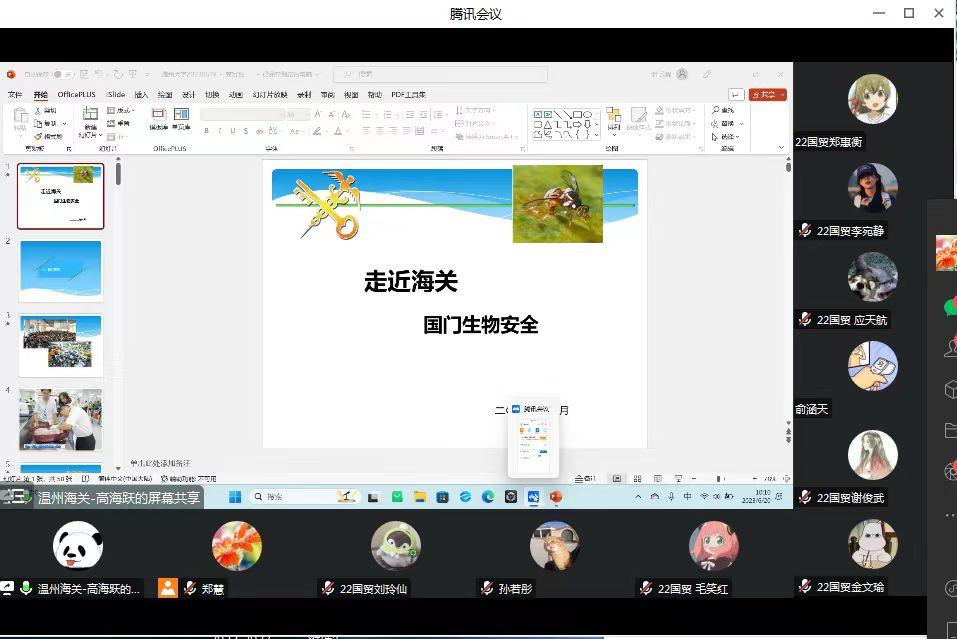This screenshot has width=957, height=639.
Task: Open the comments speech-bubble icon beside Share
Action: pyautogui.click(x=736, y=94)
